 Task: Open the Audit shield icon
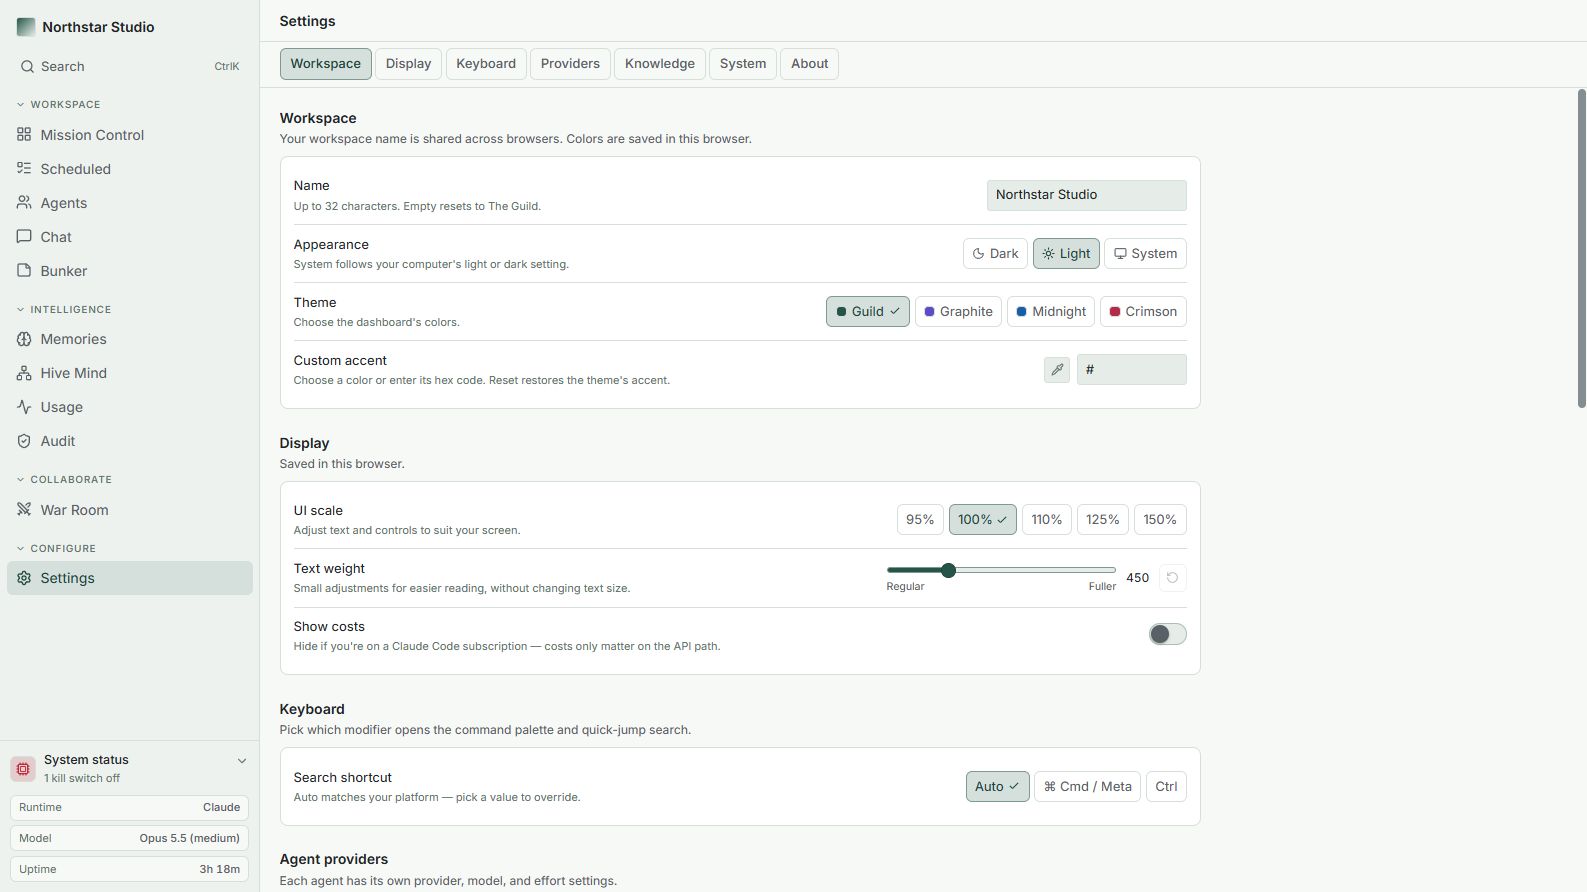click(24, 441)
